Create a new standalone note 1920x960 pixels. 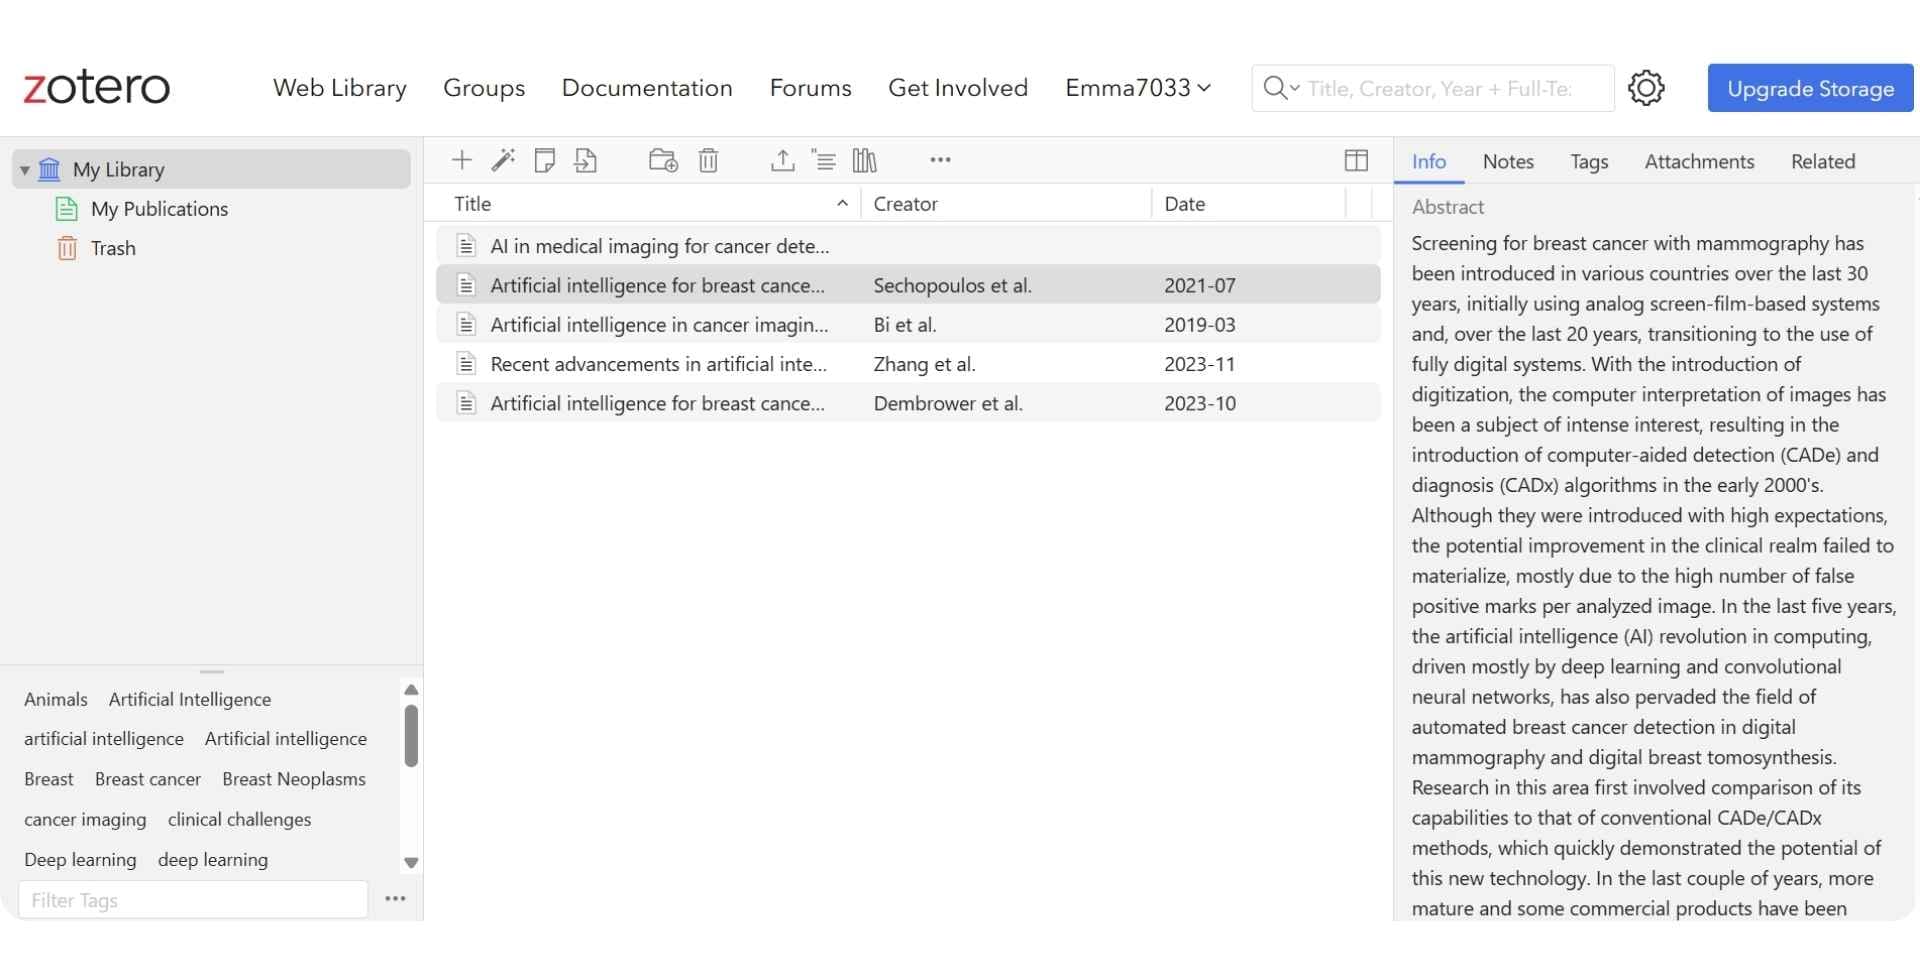[544, 160]
